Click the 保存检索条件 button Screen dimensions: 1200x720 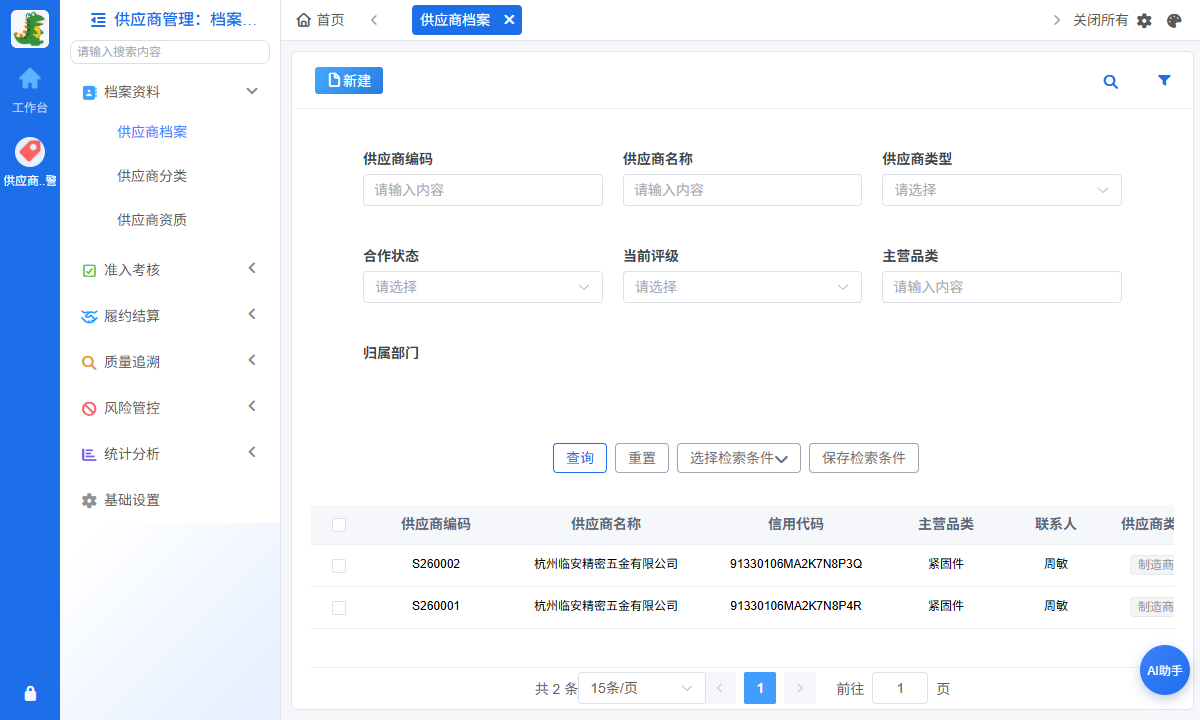[864, 458]
